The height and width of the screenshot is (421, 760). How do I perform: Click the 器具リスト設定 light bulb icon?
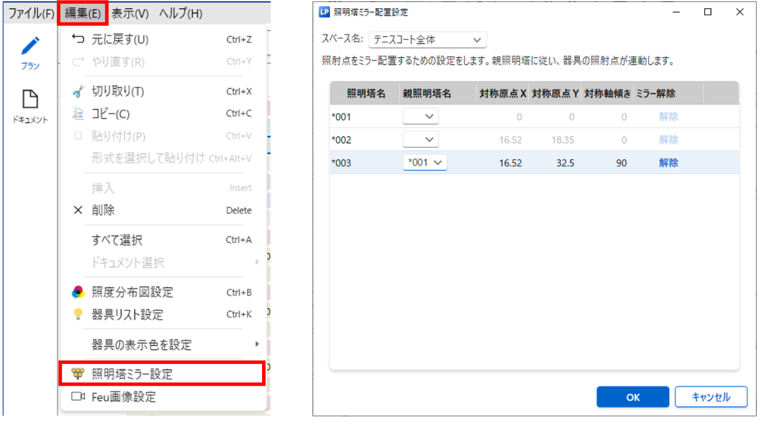(79, 314)
